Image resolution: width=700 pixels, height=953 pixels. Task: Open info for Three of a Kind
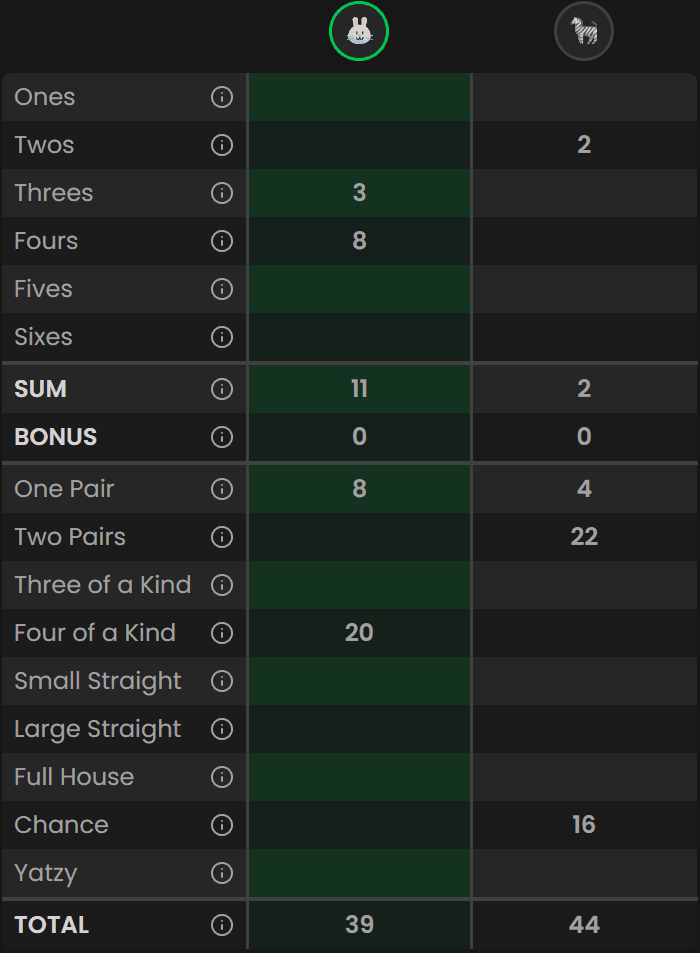point(222,585)
